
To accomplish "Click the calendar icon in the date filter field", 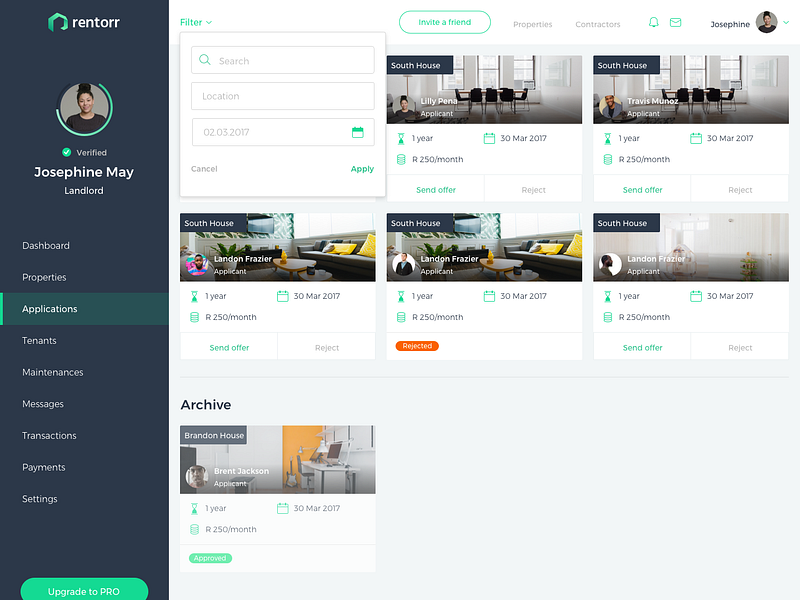I will 357,132.
